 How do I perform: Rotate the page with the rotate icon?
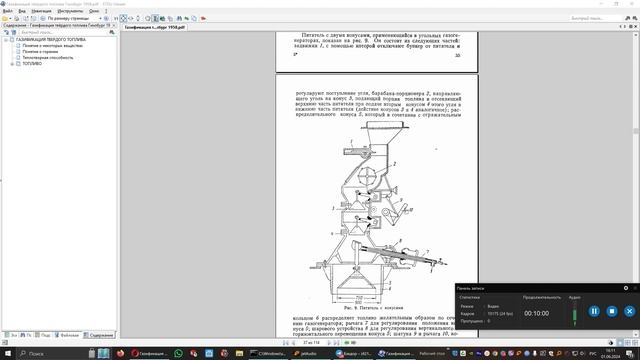(x=148, y=18)
